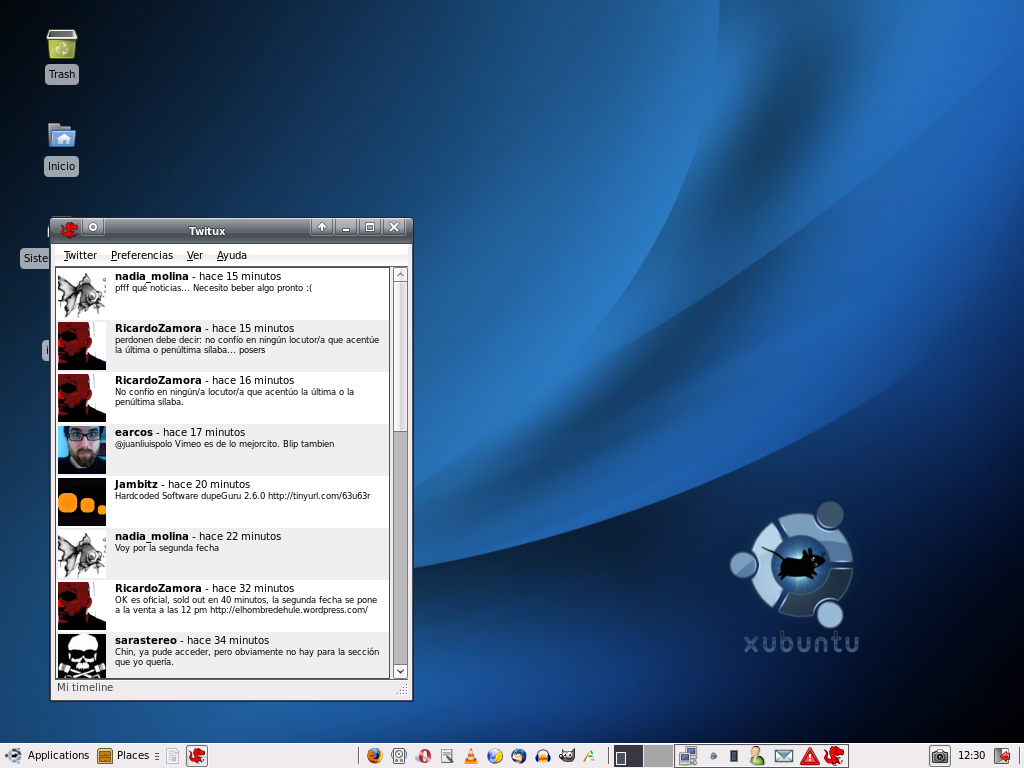Click the dark battery-like tray icon
The width and height of the screenshot is (1024, 768).
click(734, 756)
